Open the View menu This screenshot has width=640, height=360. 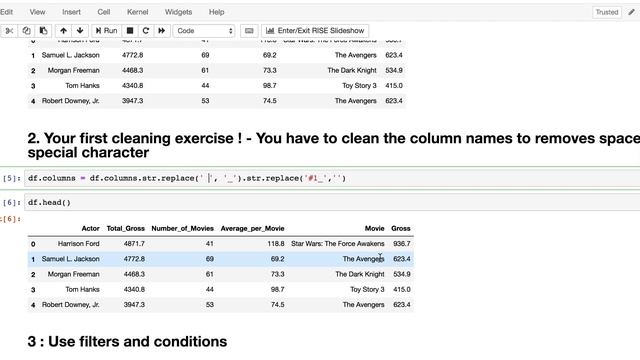pos(37,12)
